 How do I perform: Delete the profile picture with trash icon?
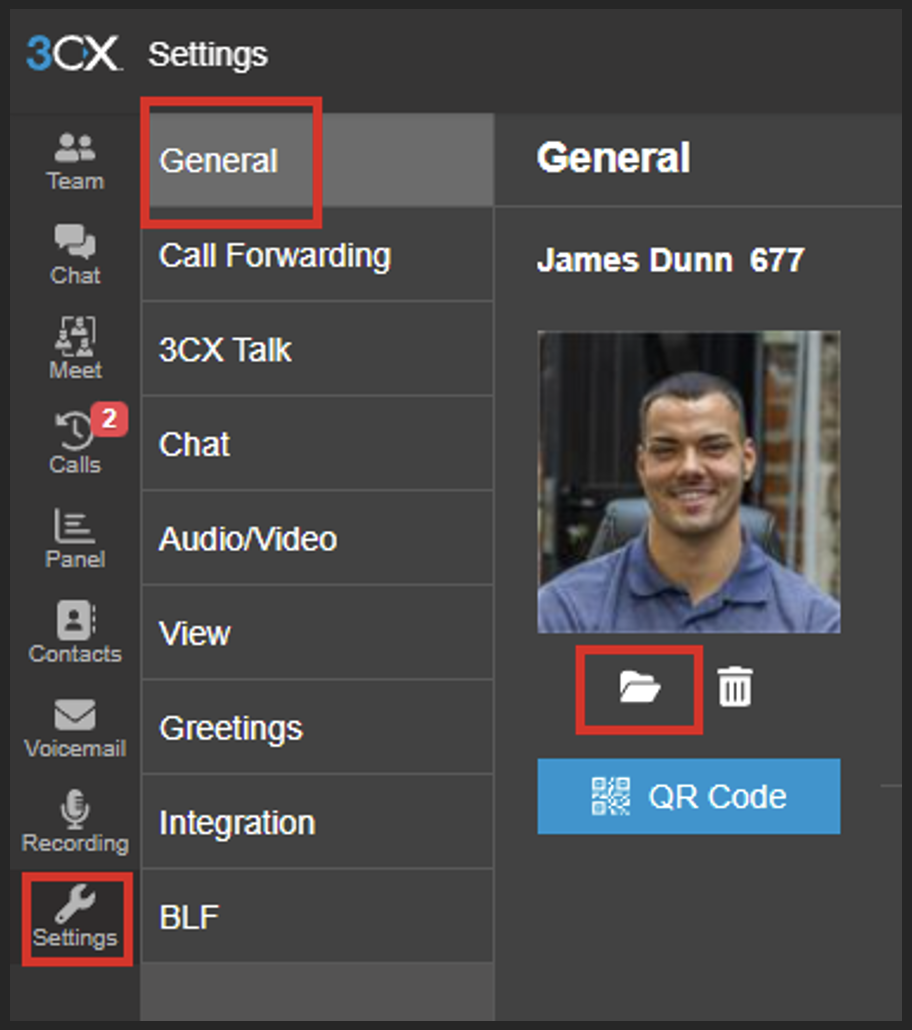(x=735, y=687)
